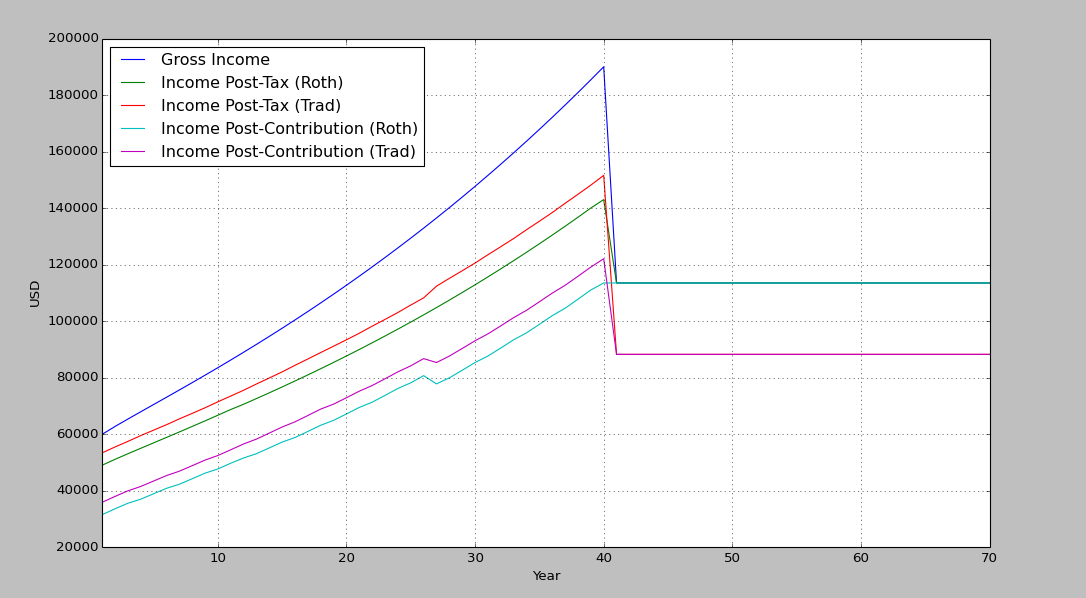The width and height of the screenshot is (1086, 598).
Task: Click the red line sample in legend
Action: (x=133, y=106)
